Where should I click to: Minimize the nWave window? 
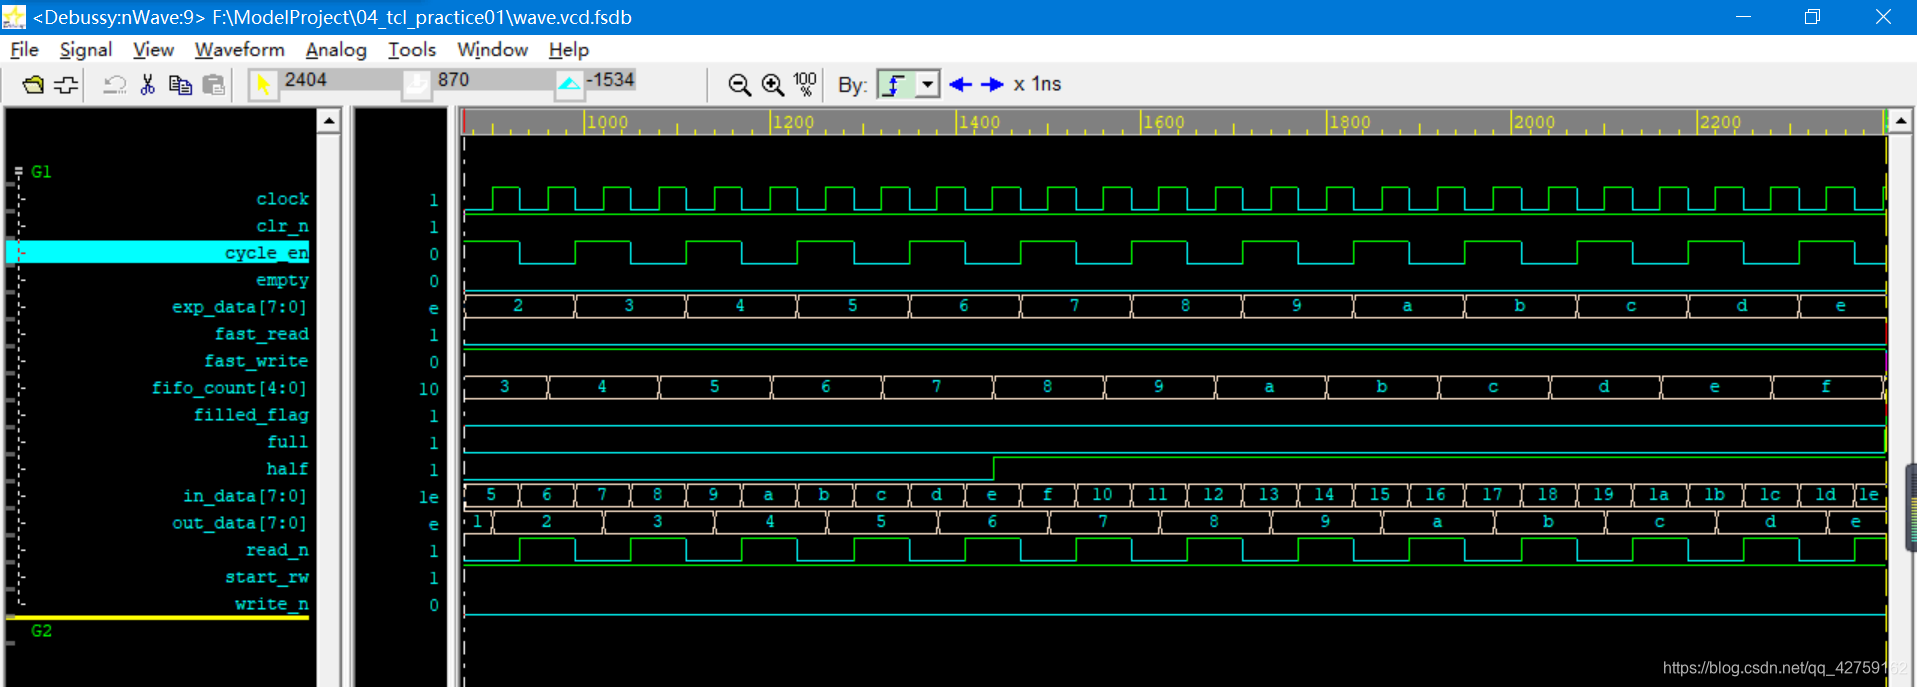(x=1743, y=17)
